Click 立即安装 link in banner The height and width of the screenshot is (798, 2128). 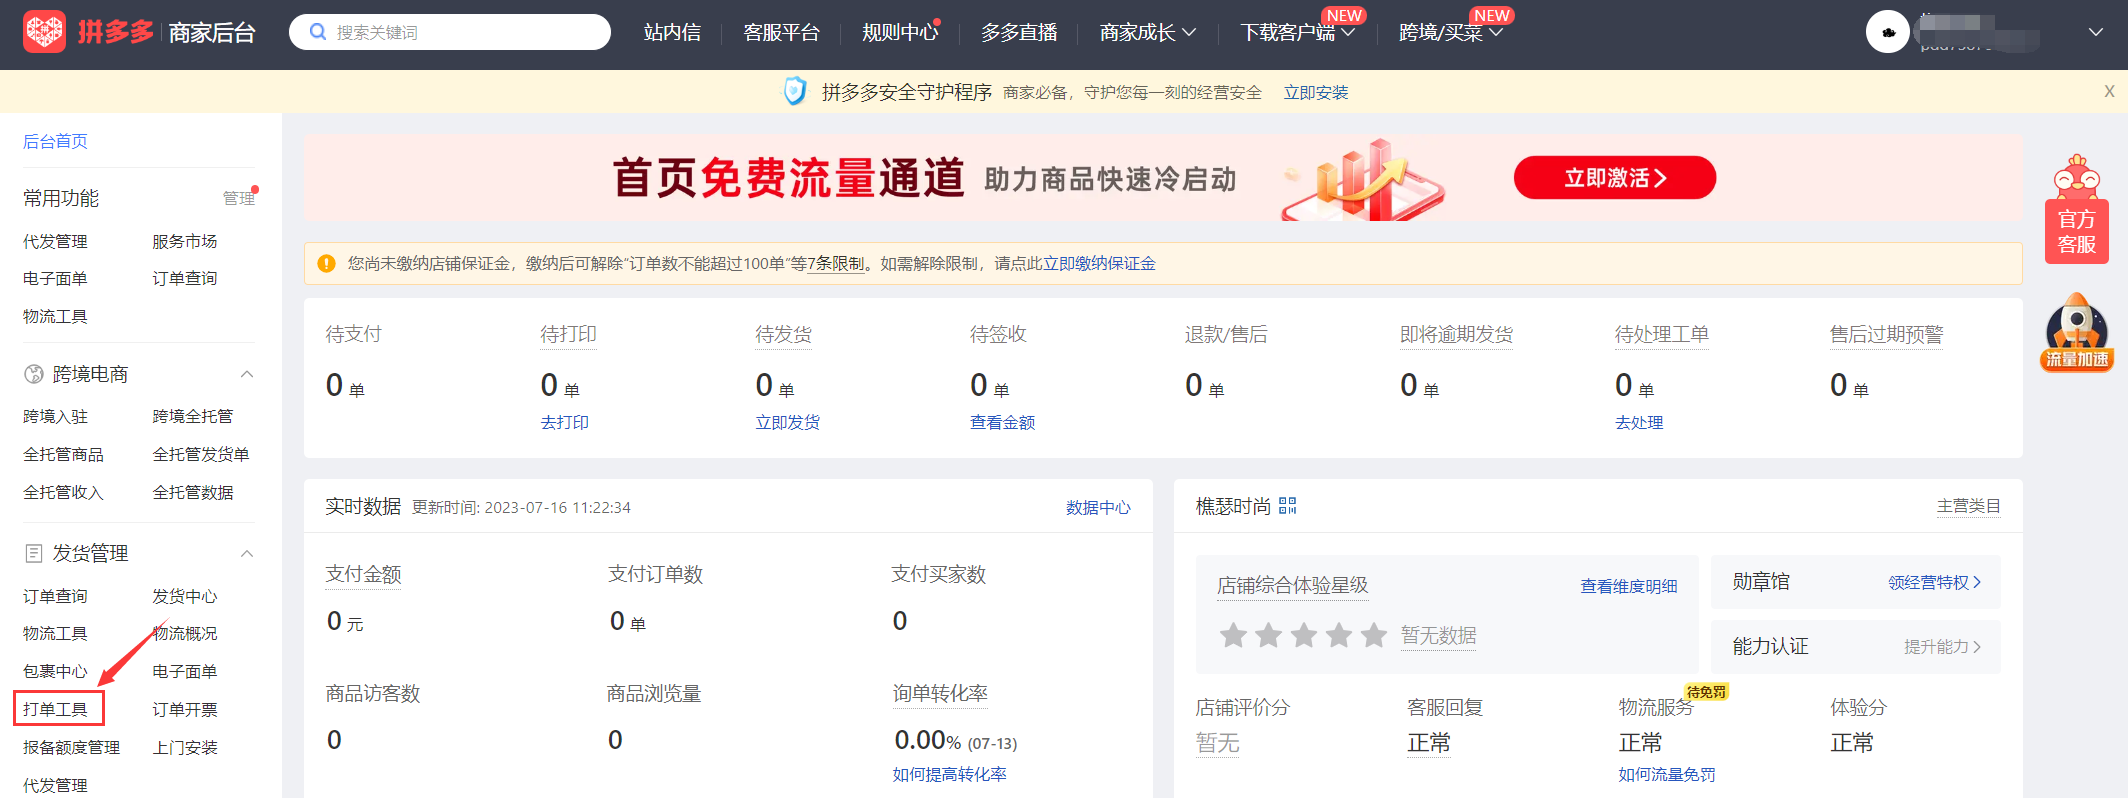[x=1316, y=93]
